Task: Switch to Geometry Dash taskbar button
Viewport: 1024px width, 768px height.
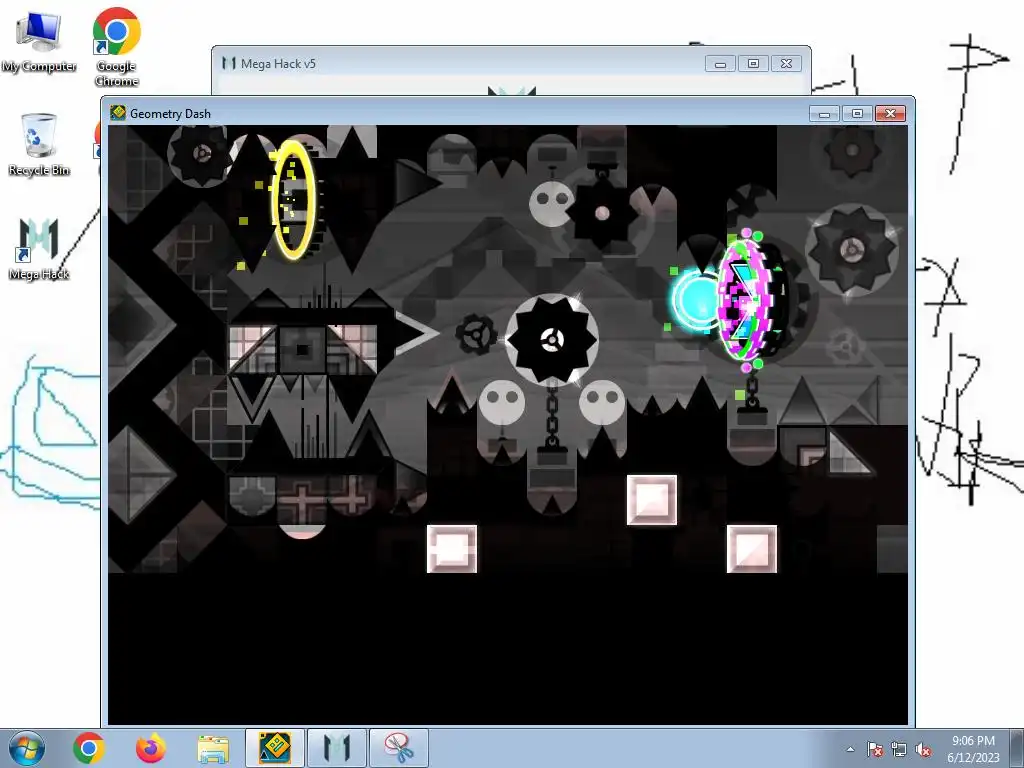Action: [274, 748]
